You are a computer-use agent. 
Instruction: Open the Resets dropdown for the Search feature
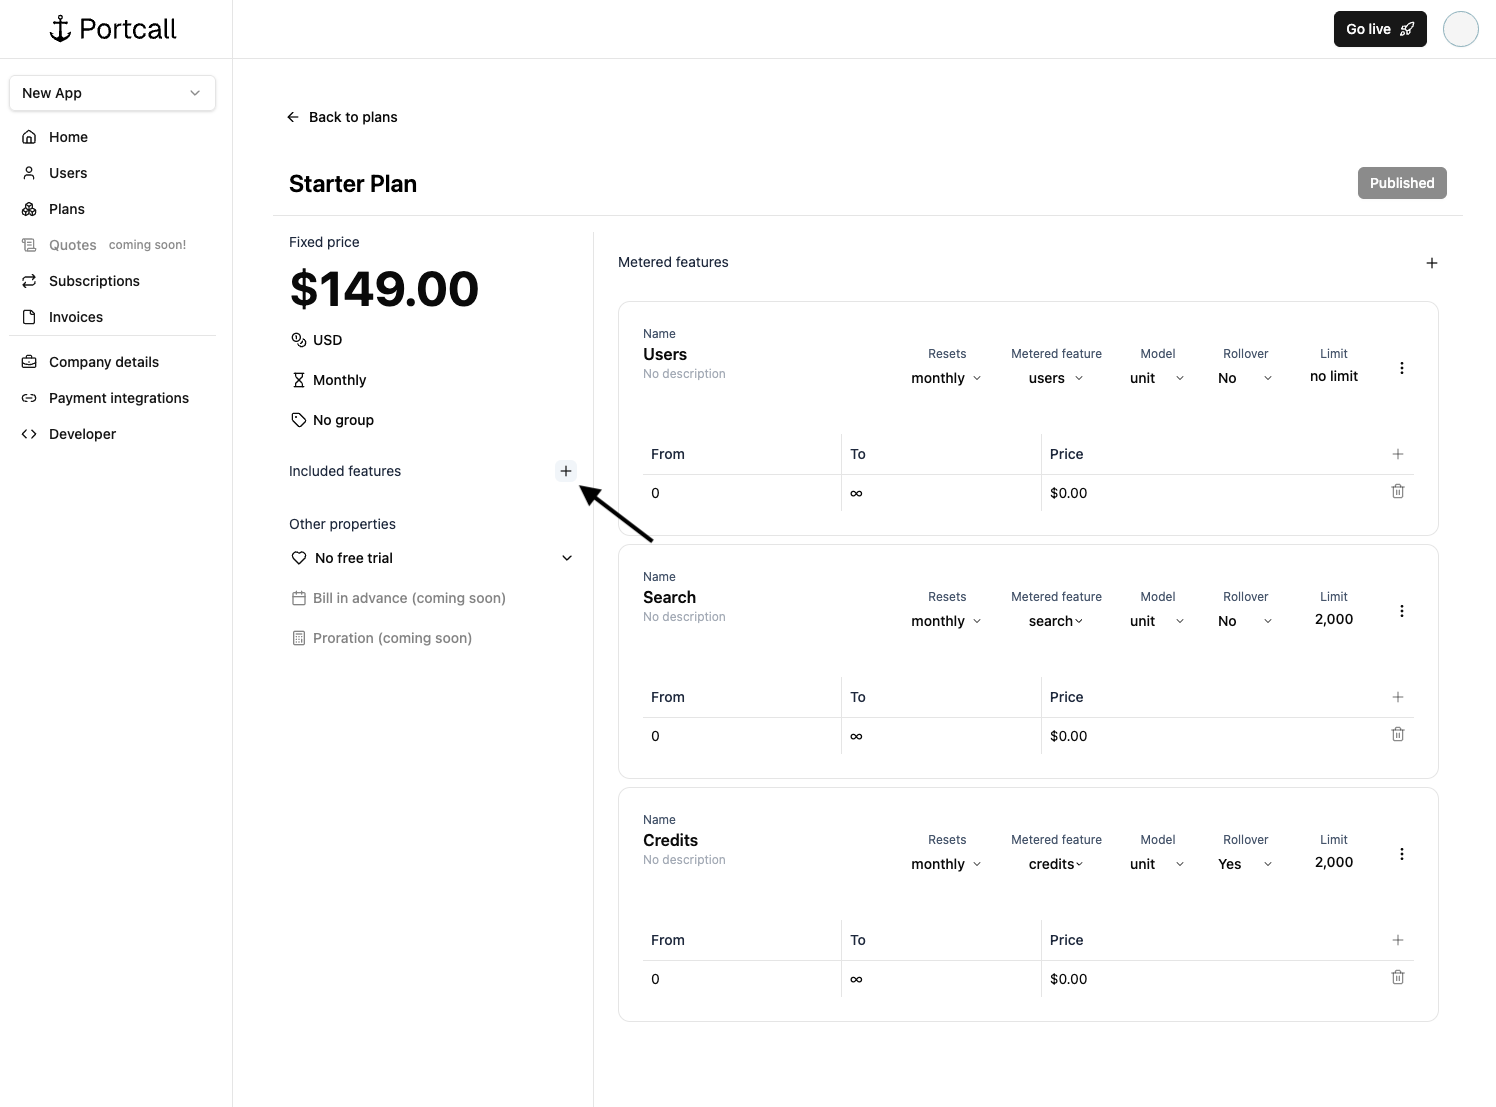coord(944,621)
